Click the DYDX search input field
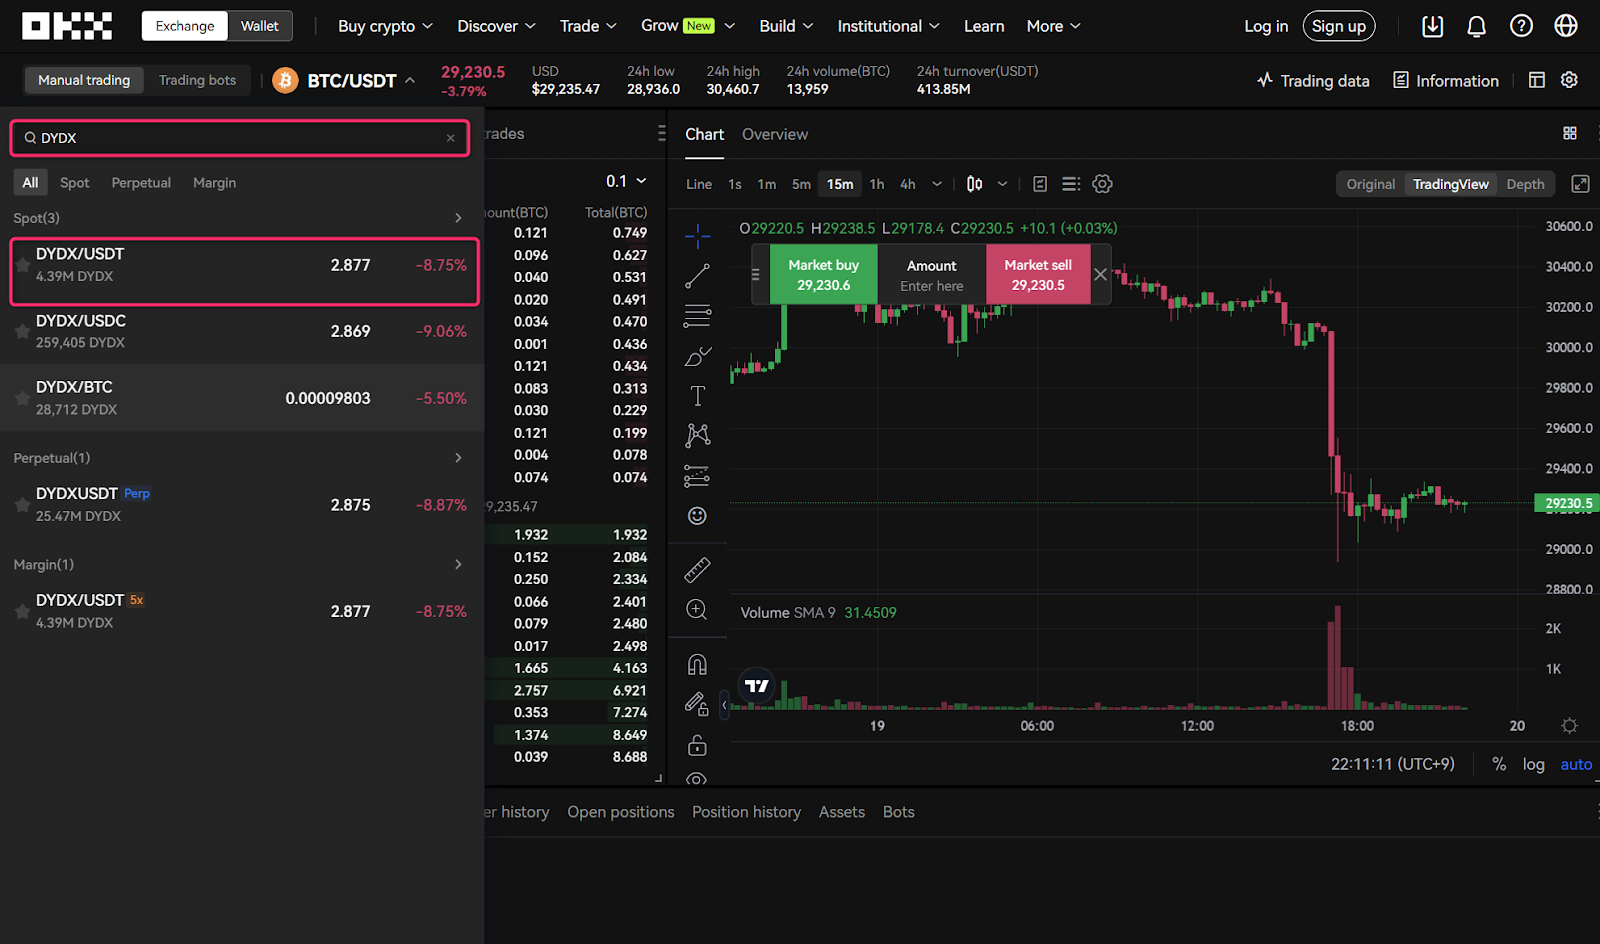 click(239, 138)
